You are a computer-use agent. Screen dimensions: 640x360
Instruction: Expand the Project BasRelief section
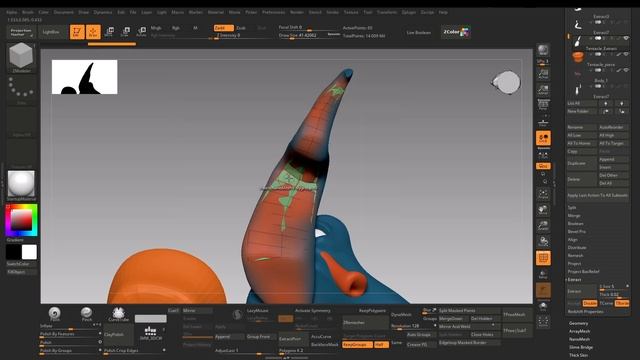(583, 271)
